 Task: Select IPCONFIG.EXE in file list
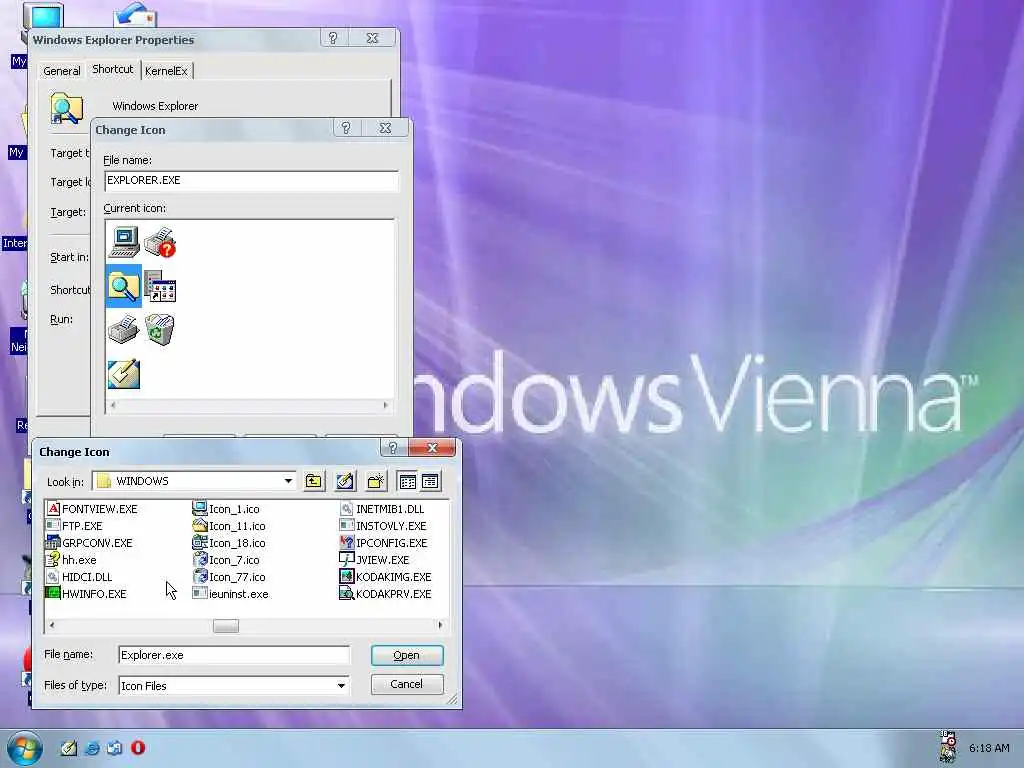383,543
